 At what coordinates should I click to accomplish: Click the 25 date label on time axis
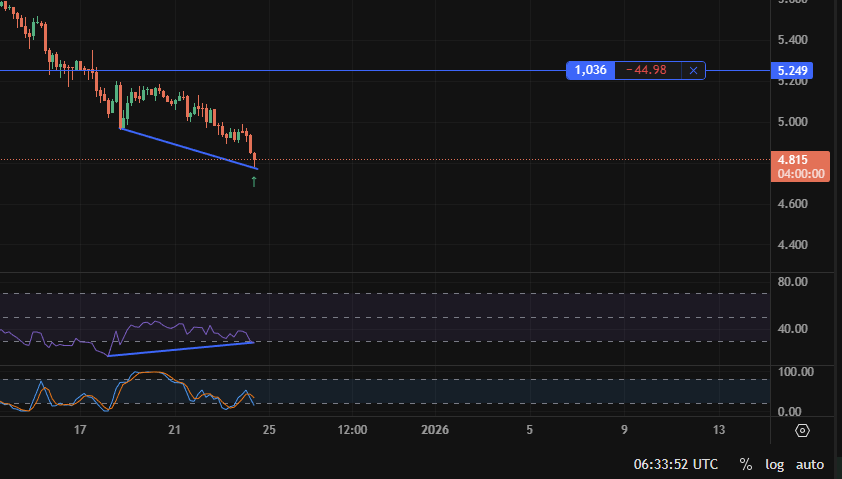(268, 430)
